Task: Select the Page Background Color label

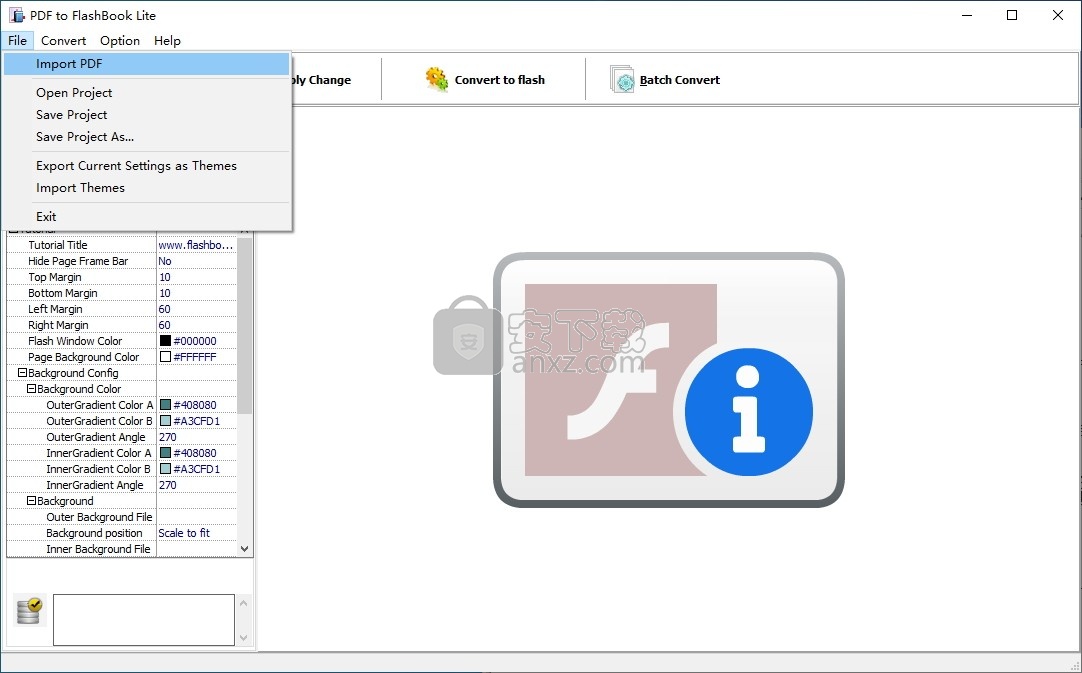Action: coord(83,357)
